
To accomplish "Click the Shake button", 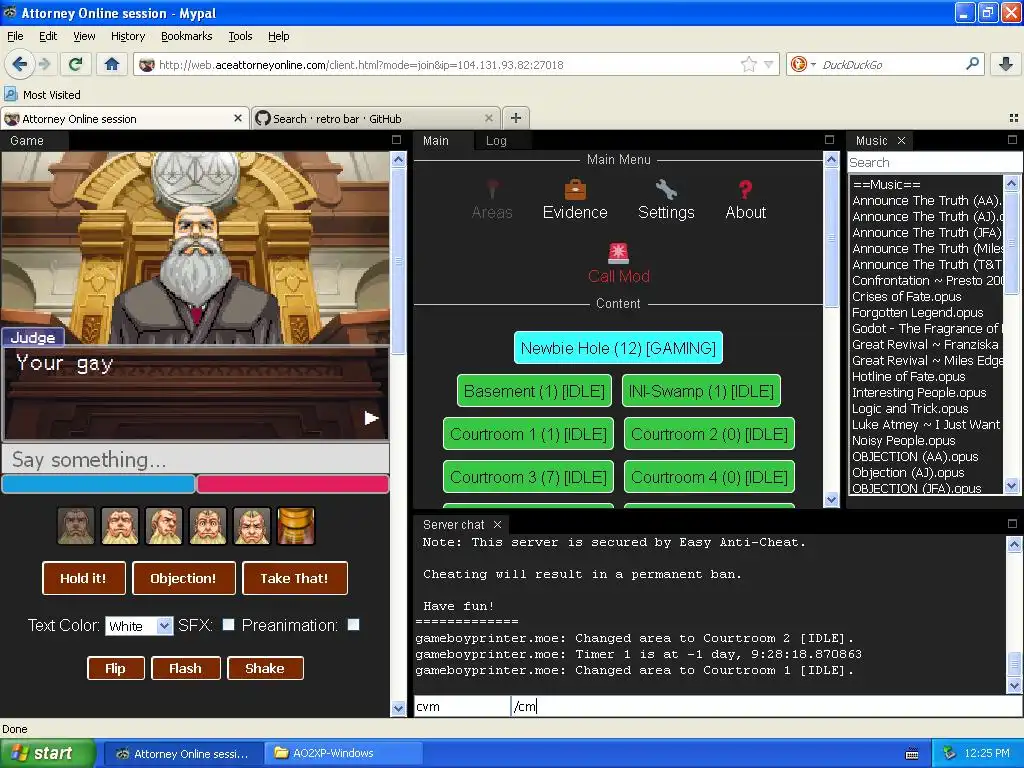I will pyautogui.click(x=265, y=668).
